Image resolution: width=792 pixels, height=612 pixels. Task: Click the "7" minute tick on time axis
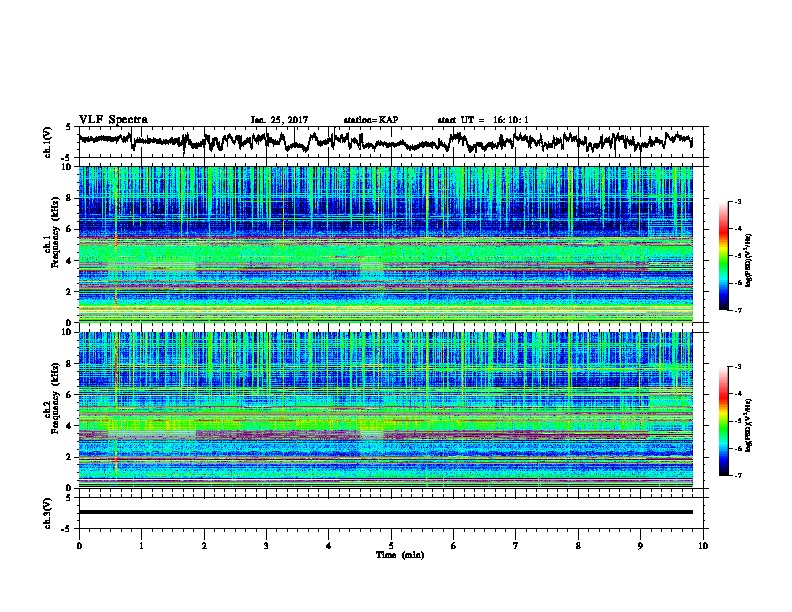click(516, 545)
